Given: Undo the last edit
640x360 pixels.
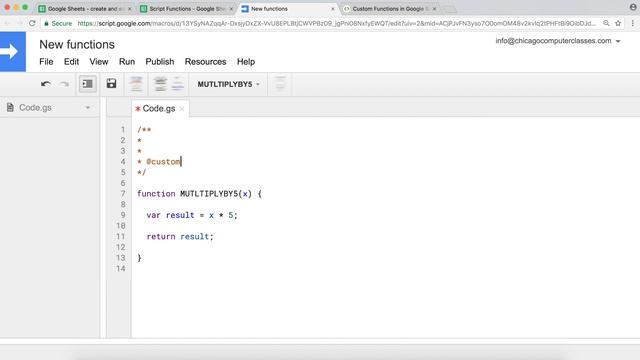Looking at the screenshot, I should tap(46, 84).
